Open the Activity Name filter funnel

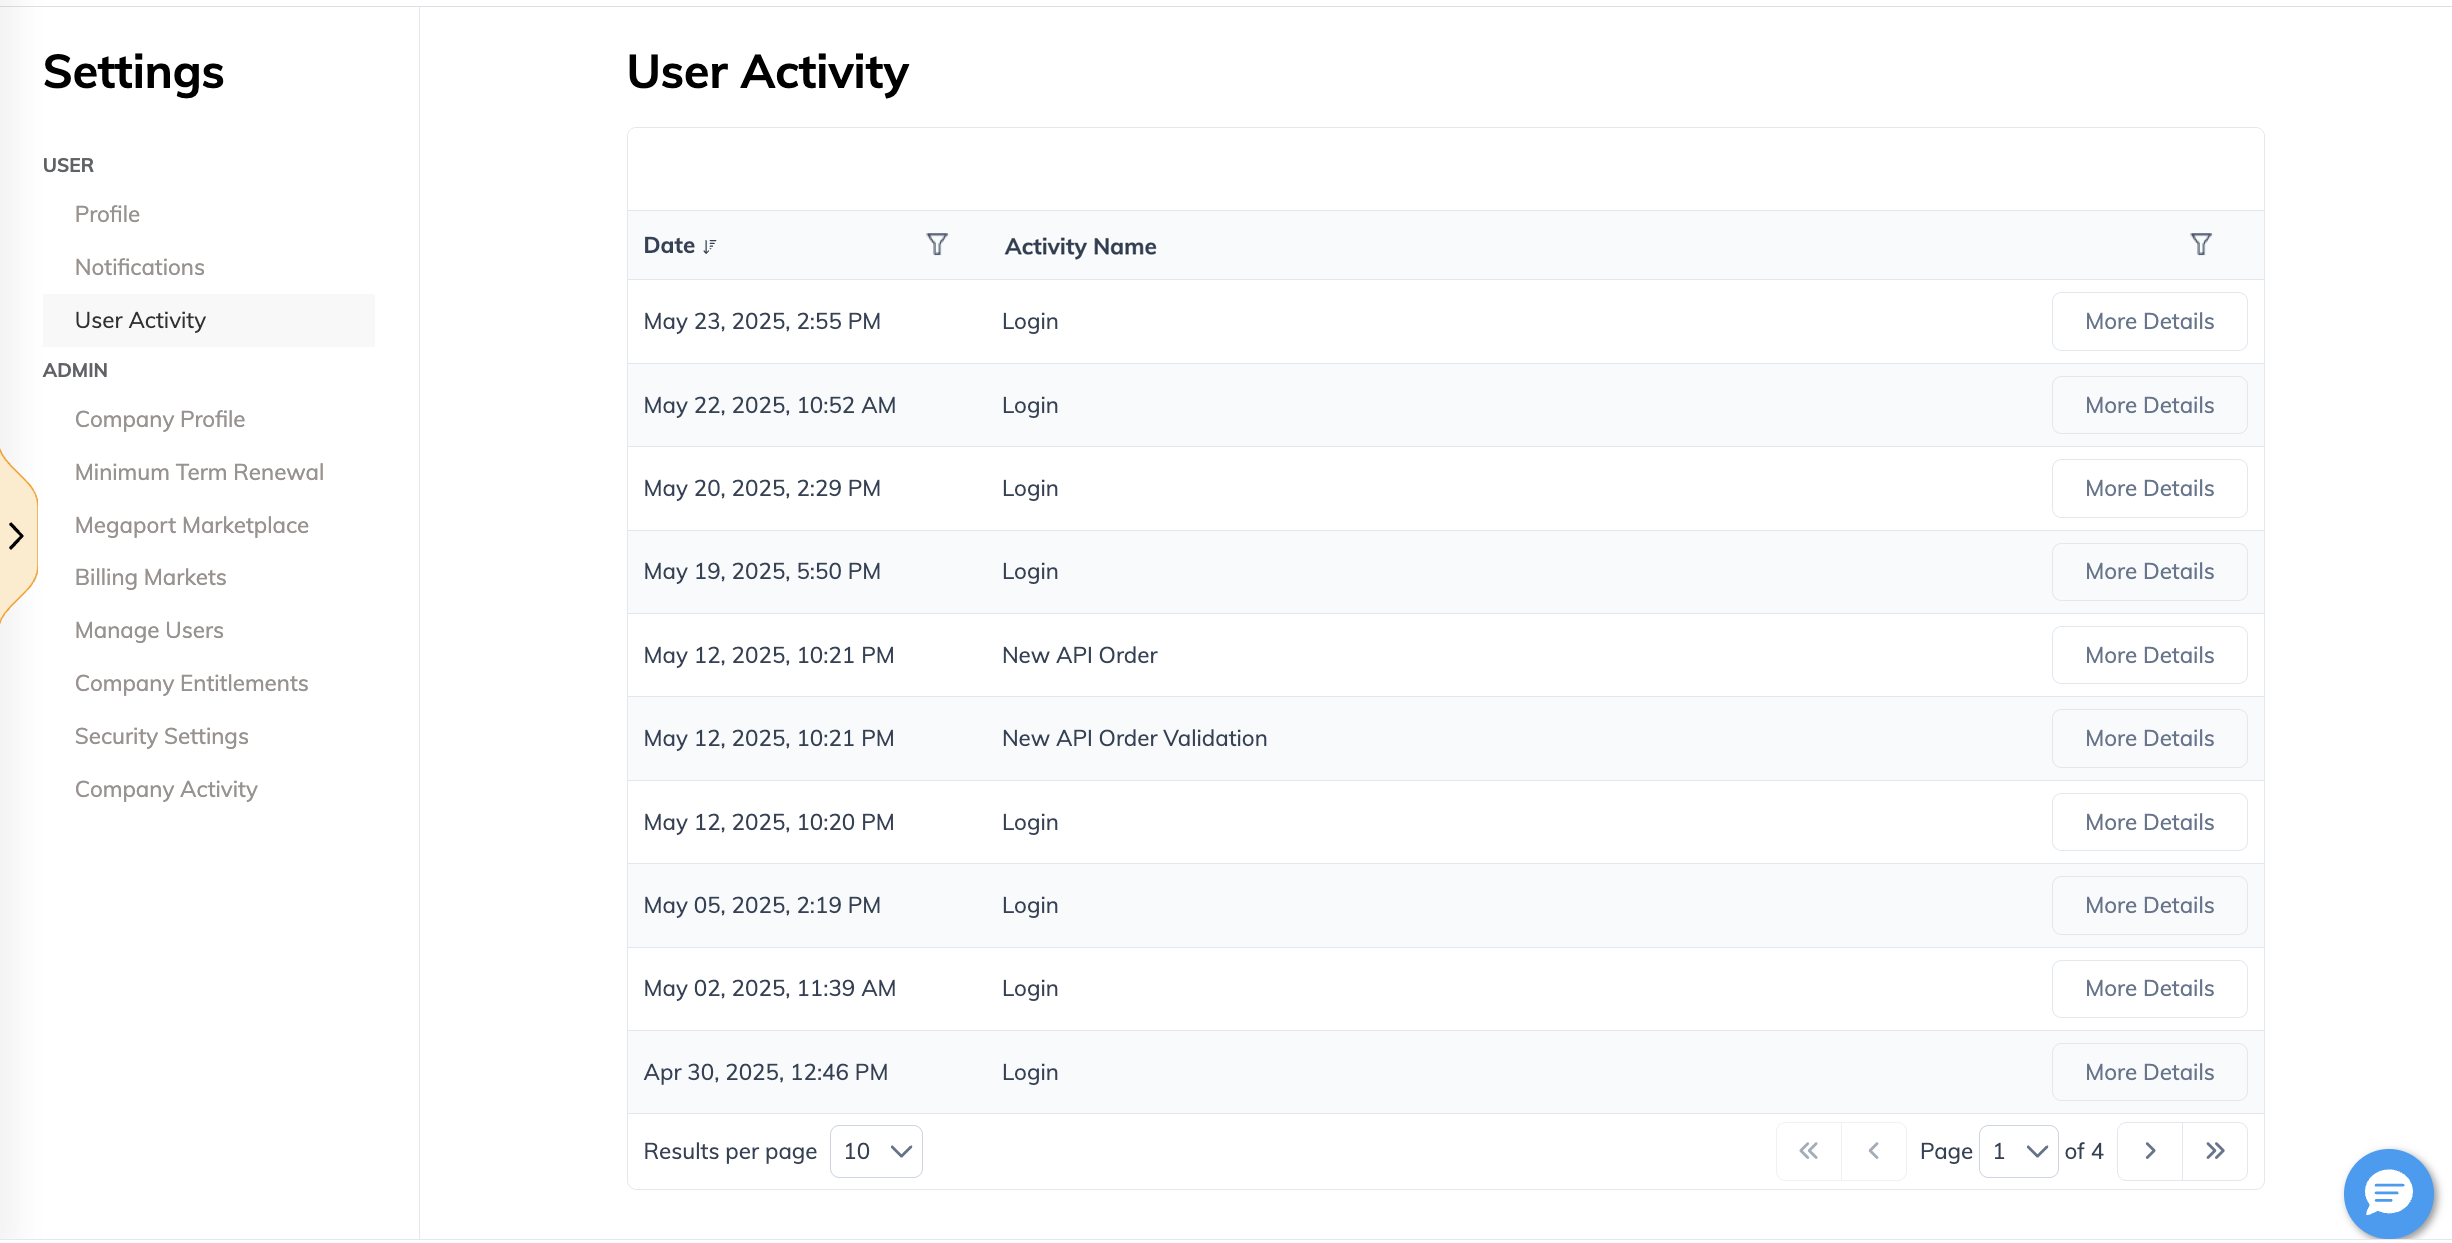[x=2200, y=244]
